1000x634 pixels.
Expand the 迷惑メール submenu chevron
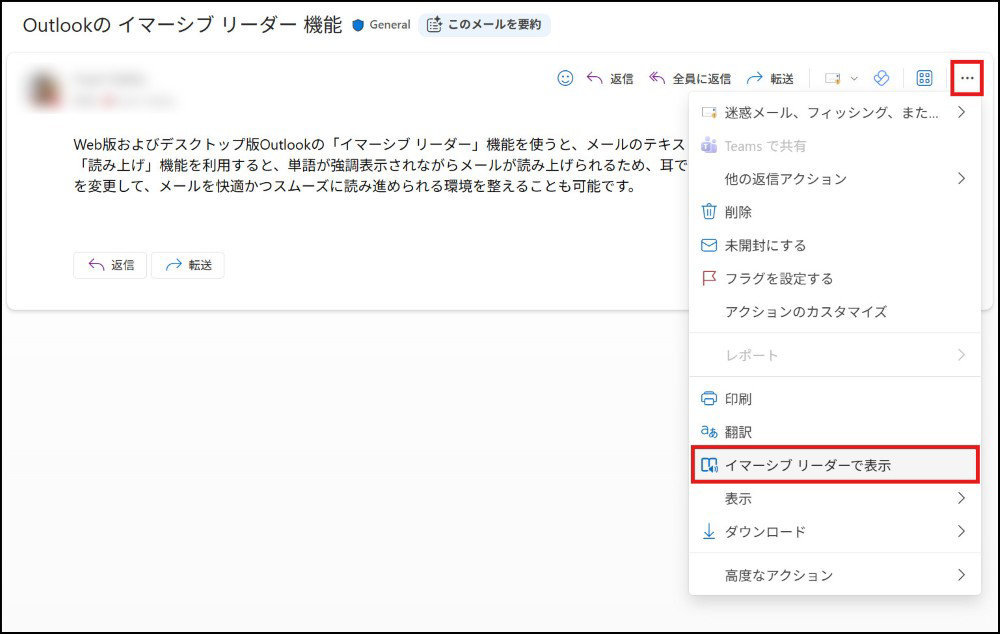click(x=961, y=112)
